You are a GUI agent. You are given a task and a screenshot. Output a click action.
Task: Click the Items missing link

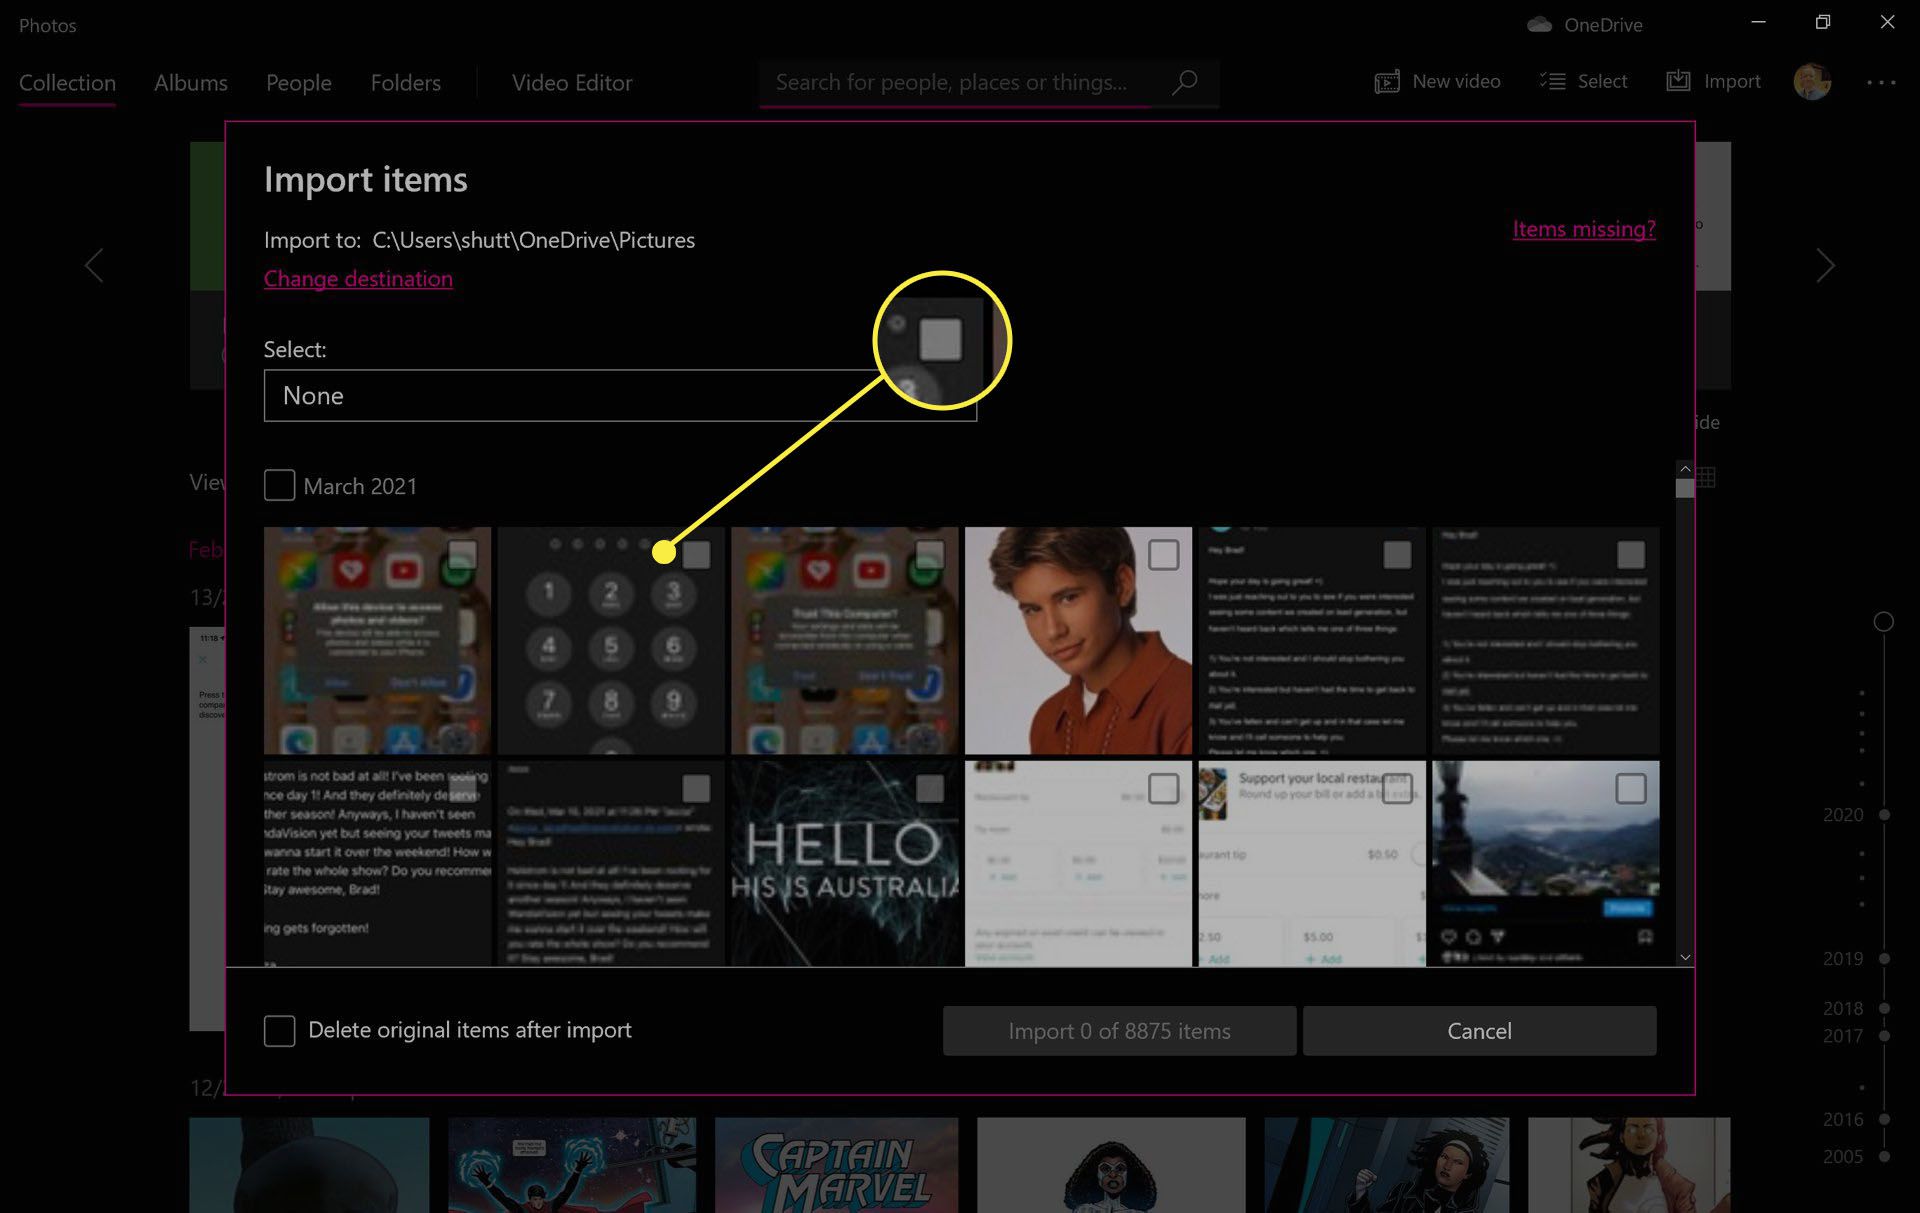(1583, 228)
